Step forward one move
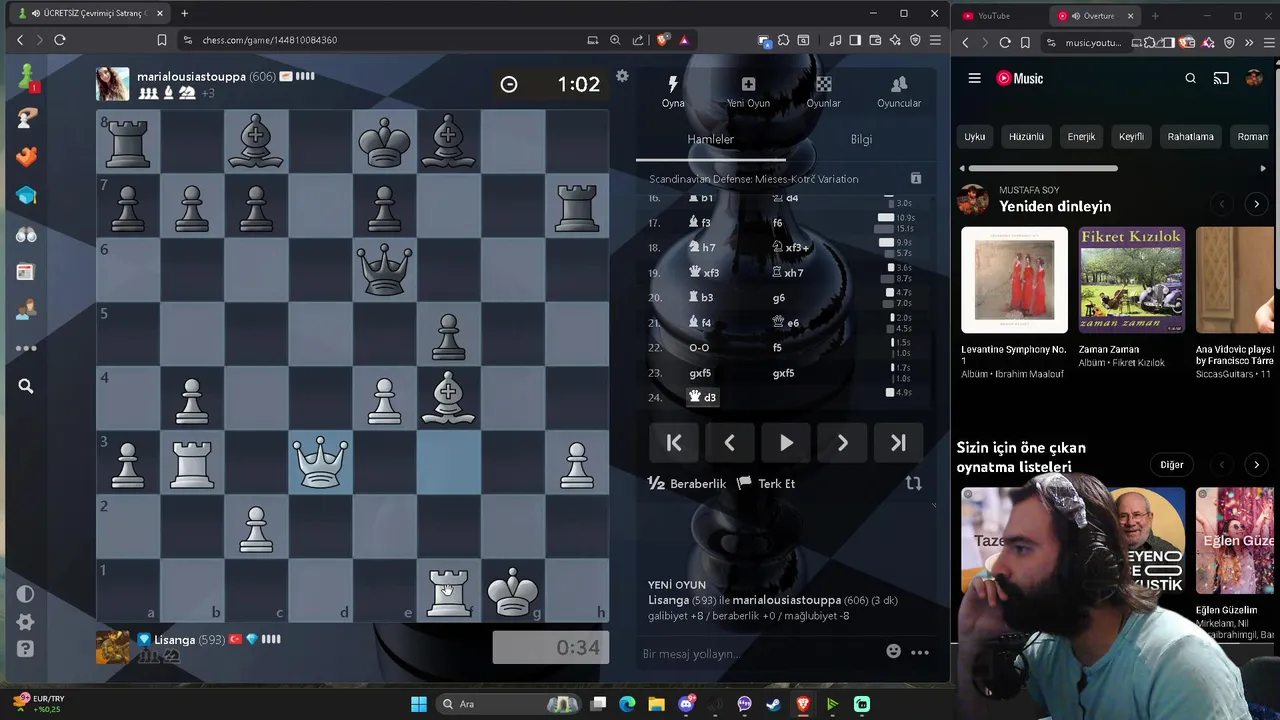Screen dimensions: 1280x720 pos(842,443)
